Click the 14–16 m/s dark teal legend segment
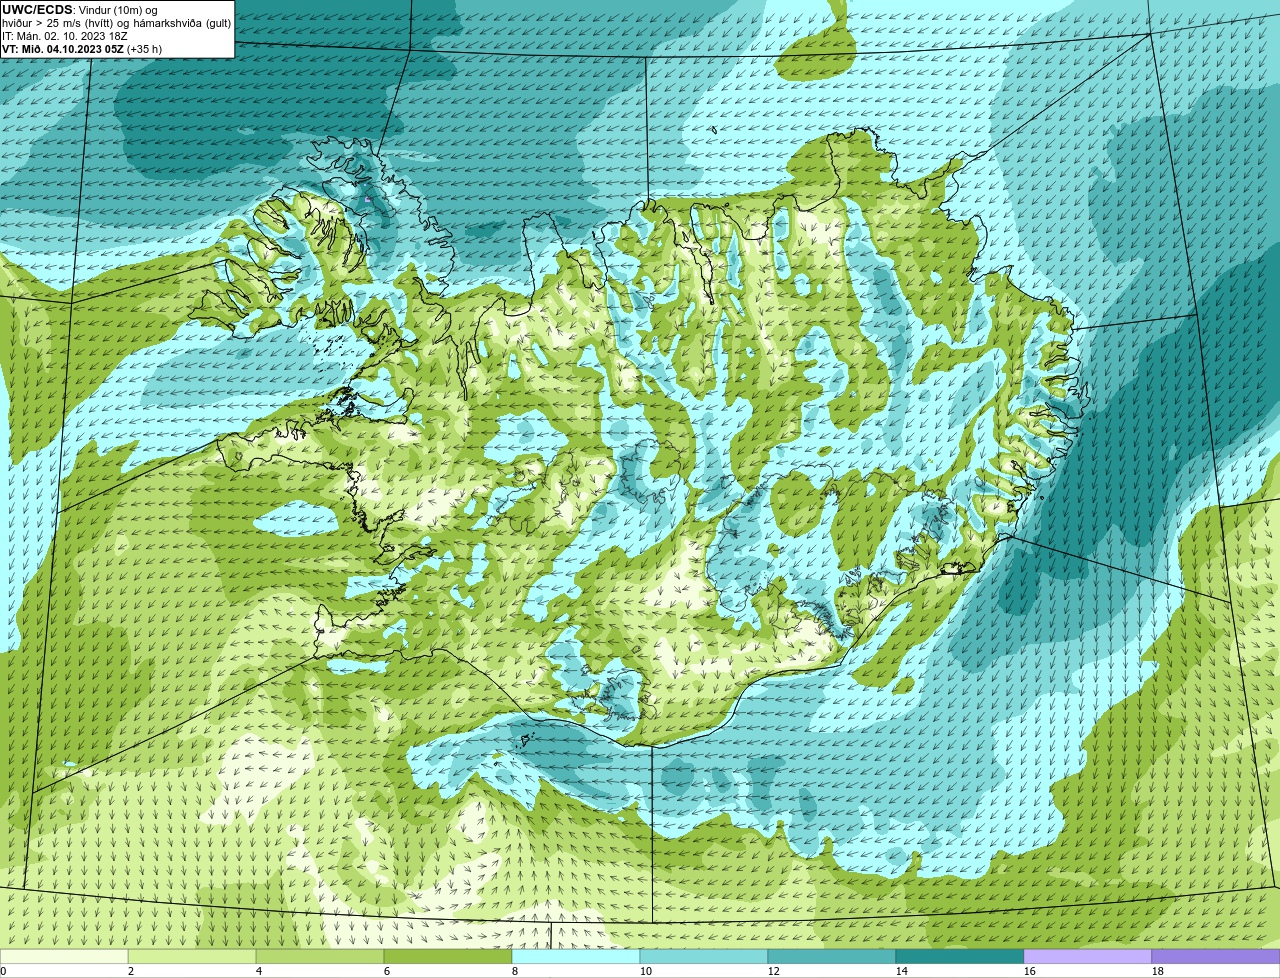1280x978 pixels. 960,957
